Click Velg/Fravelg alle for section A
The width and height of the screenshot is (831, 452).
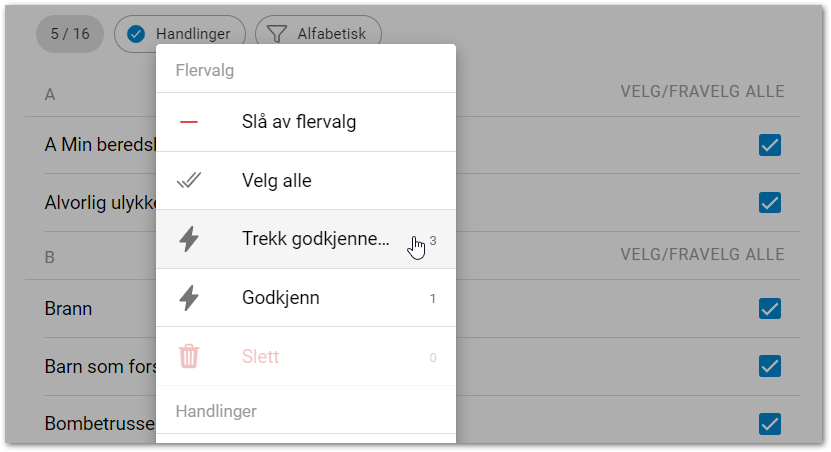click(x=702, y=92)
